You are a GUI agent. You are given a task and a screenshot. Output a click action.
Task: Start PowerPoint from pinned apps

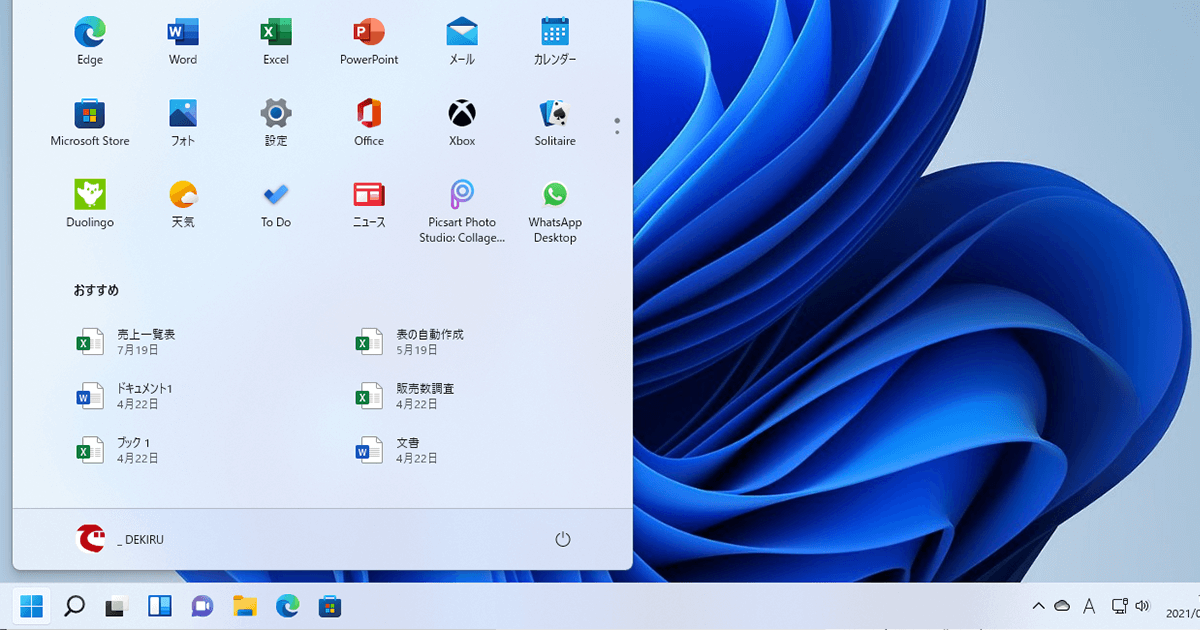[x=369, y=41]
